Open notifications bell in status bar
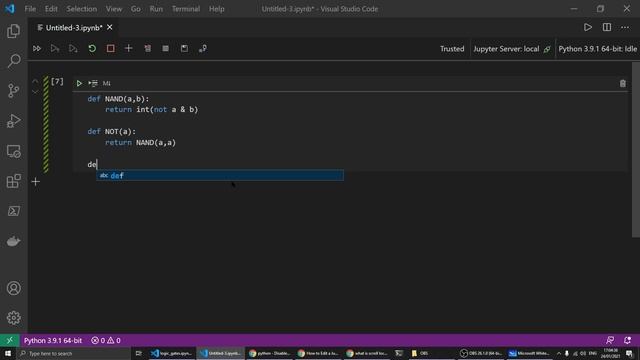Screen dimensions: 640x360 pyautogui.click(x=627, y=340)
